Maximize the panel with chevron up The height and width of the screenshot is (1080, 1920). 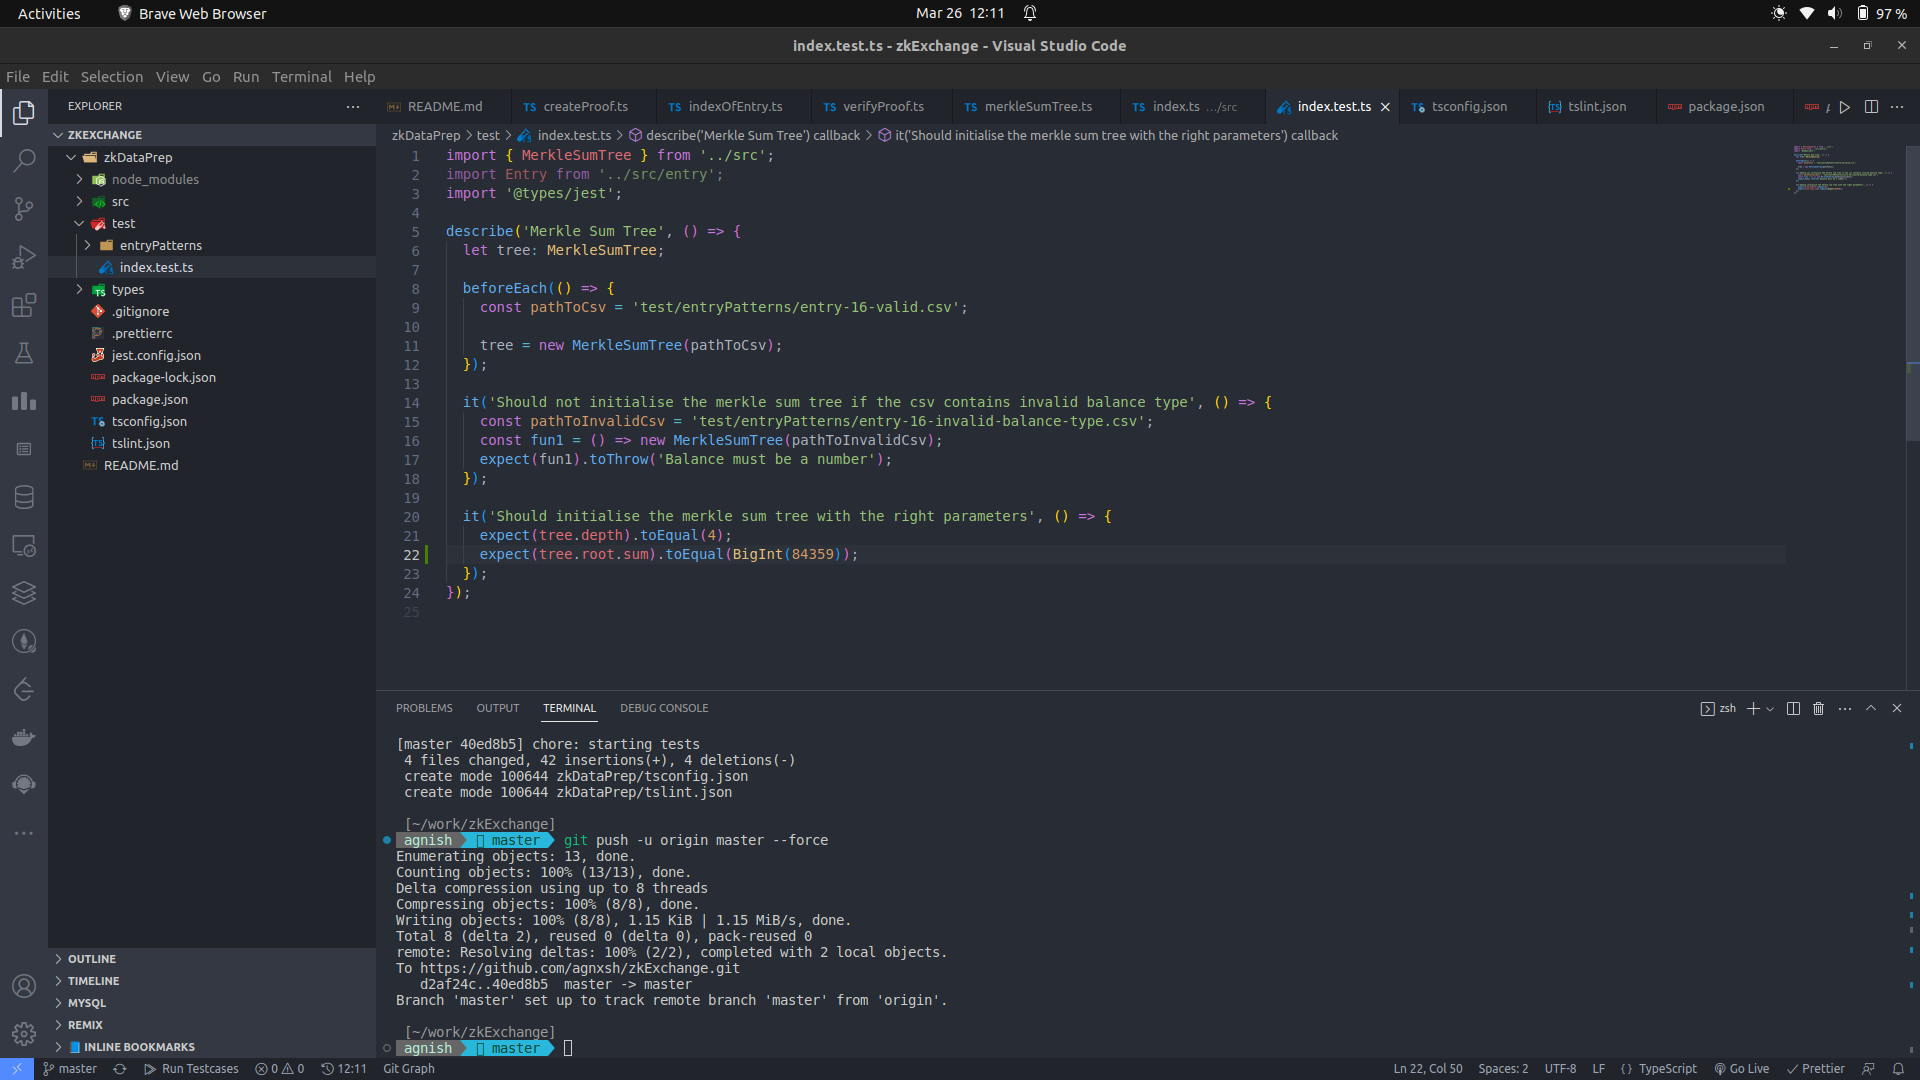point(1871,708)
